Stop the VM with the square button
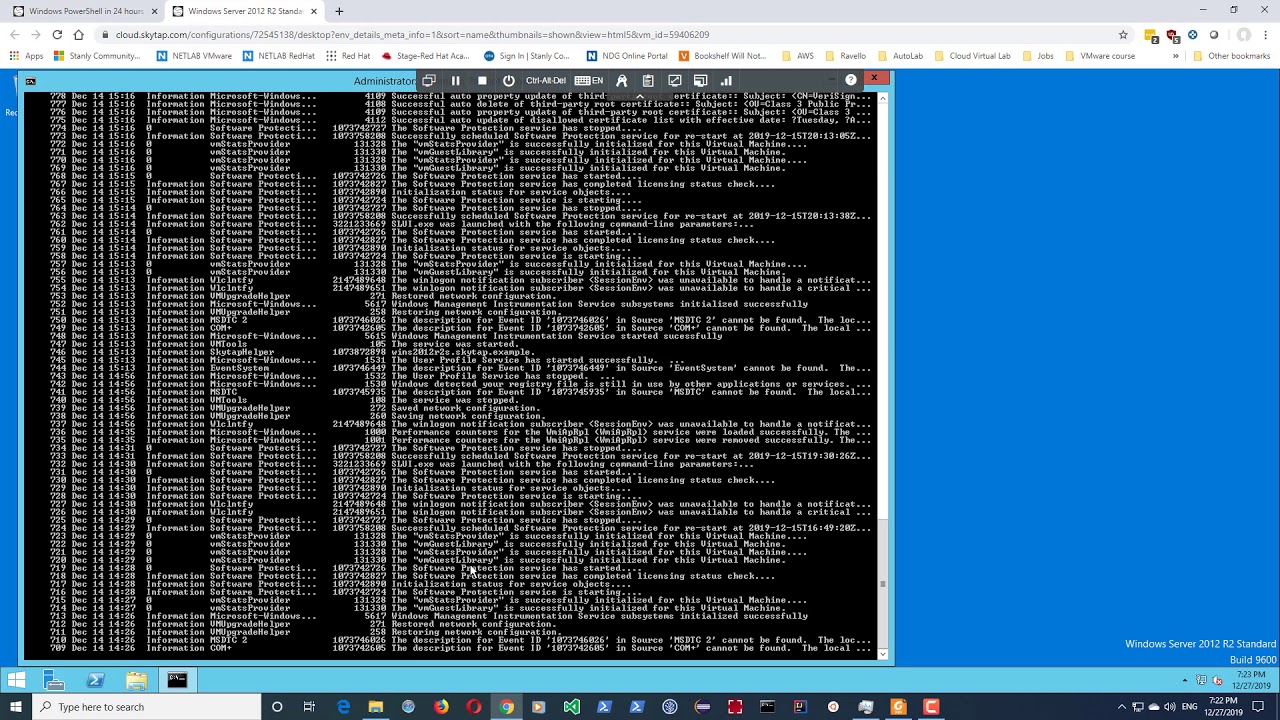 (x=482, y=81)
